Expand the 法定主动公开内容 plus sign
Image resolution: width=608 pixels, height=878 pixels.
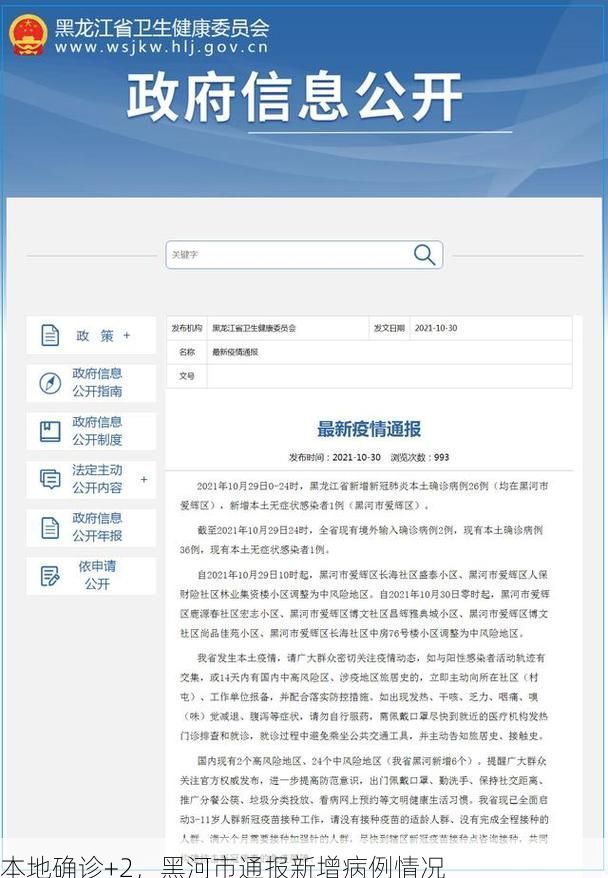pyautogui.click(x=144, y=479)
